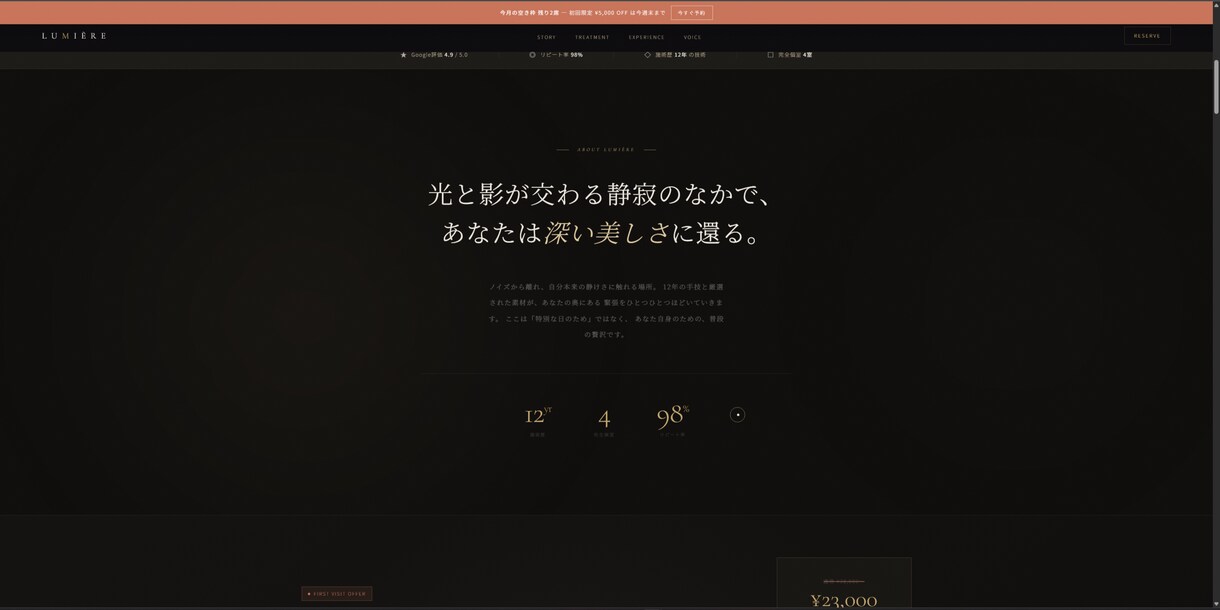The height and width of the screenshot is (610, 1220).
Task: Click the page's vertical scrollbar thumb
Action: point(1216,87)
